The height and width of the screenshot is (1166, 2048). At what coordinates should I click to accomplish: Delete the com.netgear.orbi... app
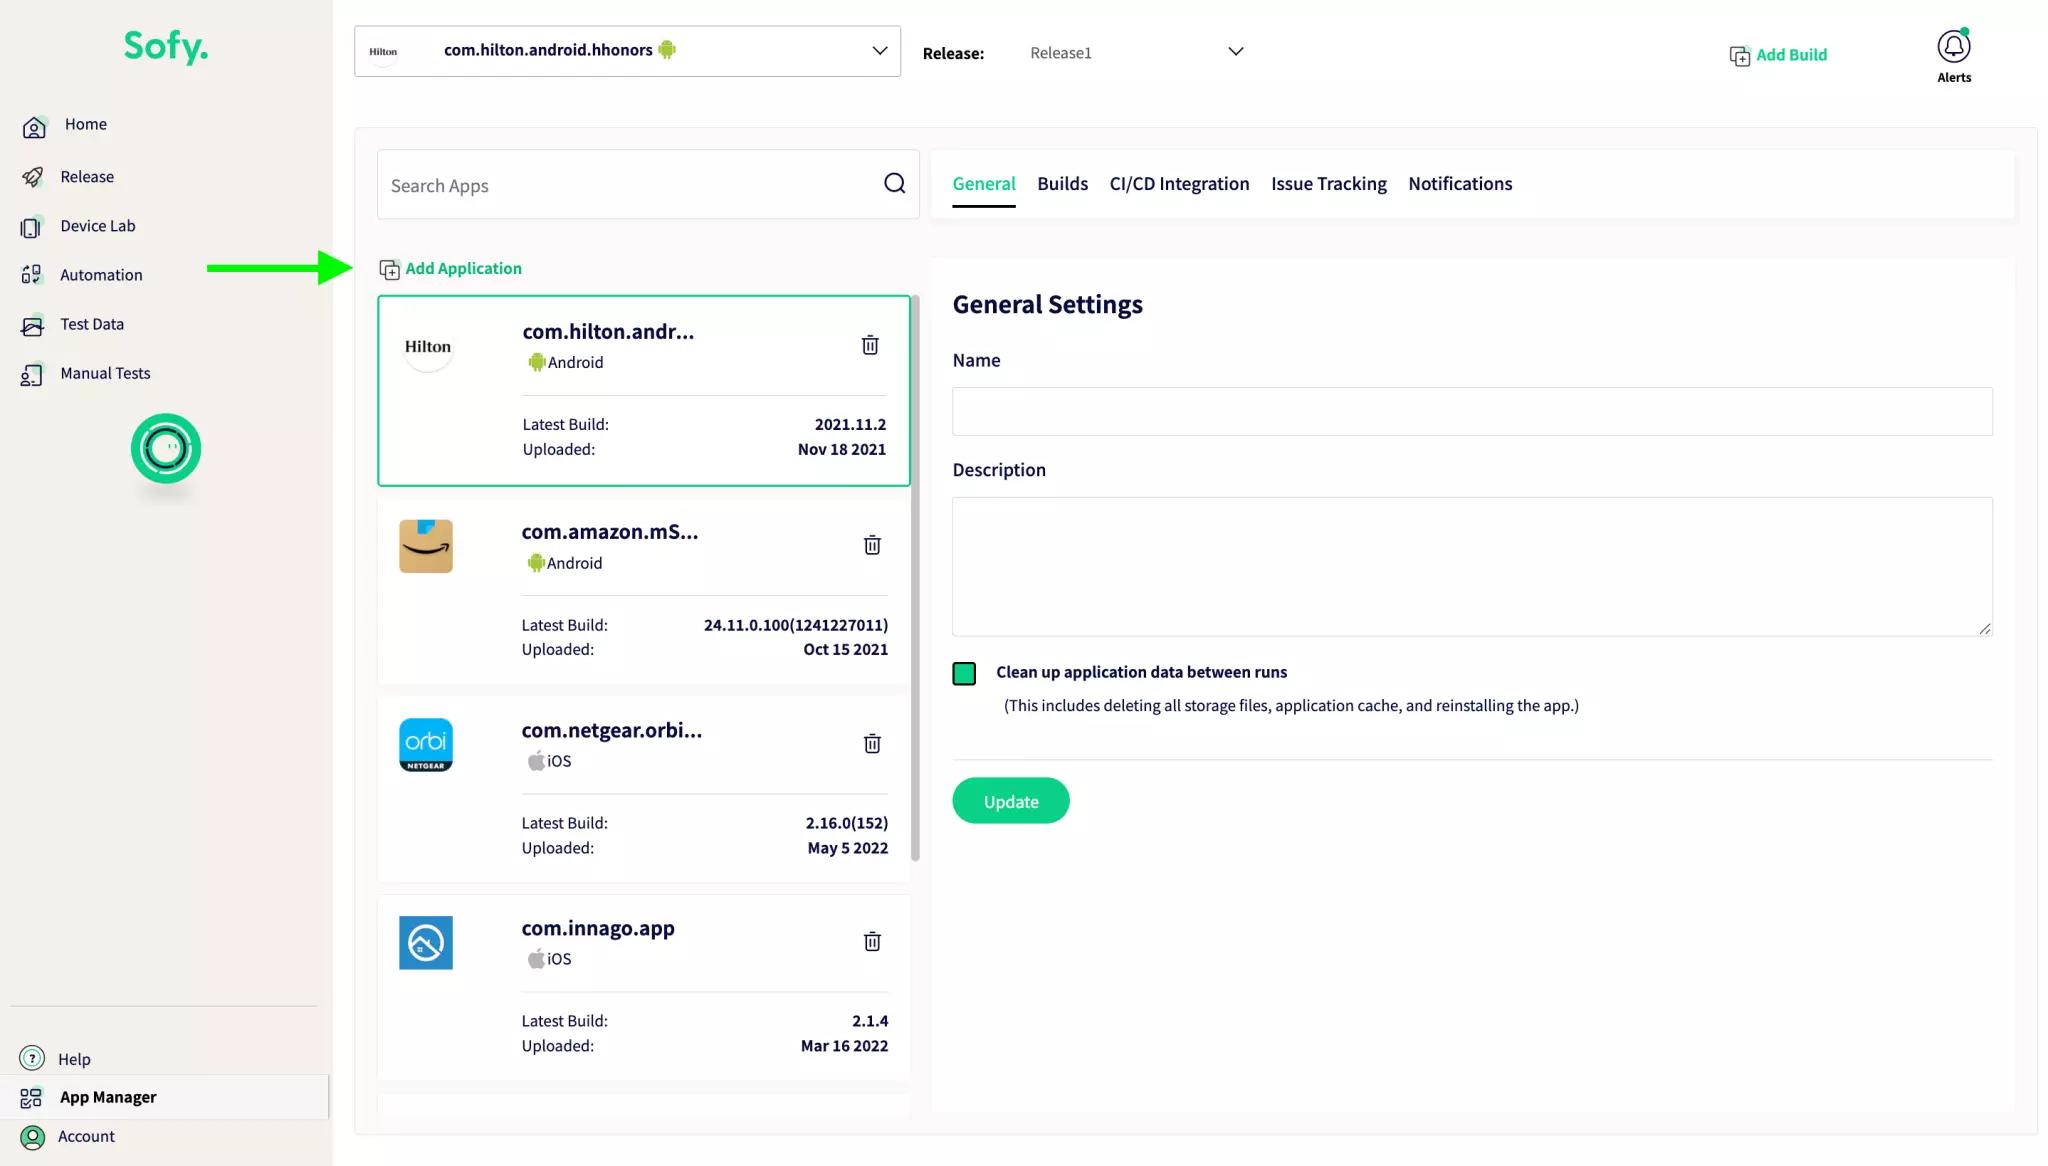(x=872, y=743)
